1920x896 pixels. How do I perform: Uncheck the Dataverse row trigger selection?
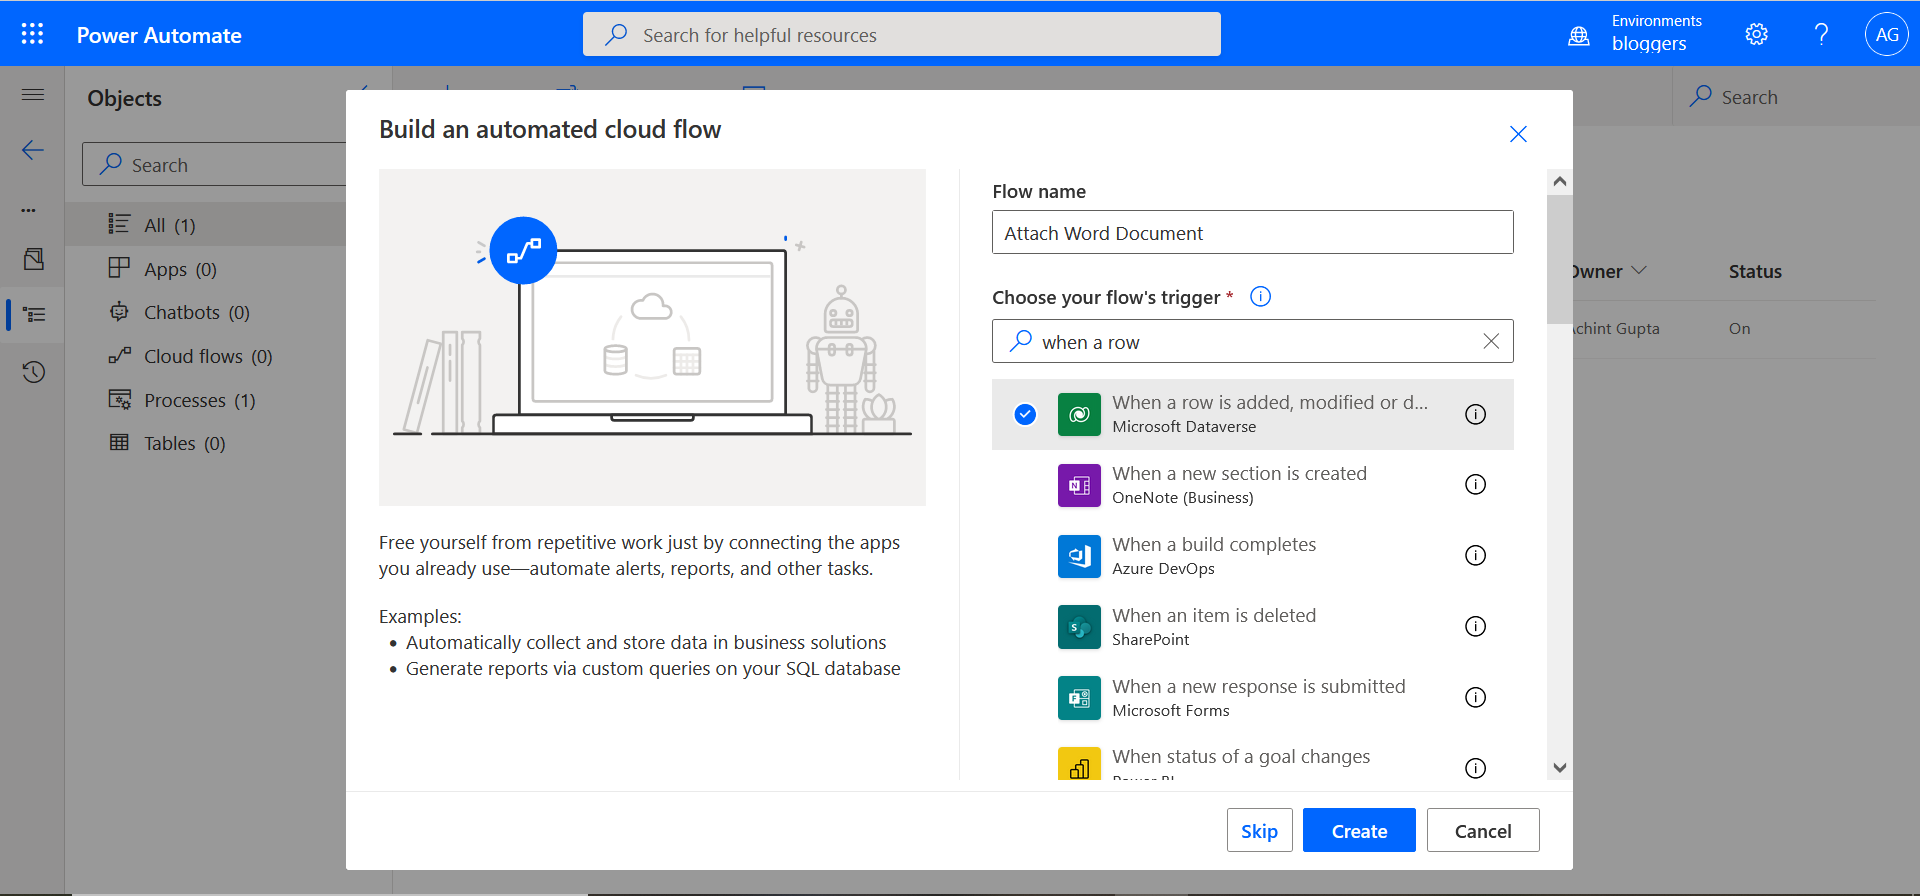(1025, 414)
